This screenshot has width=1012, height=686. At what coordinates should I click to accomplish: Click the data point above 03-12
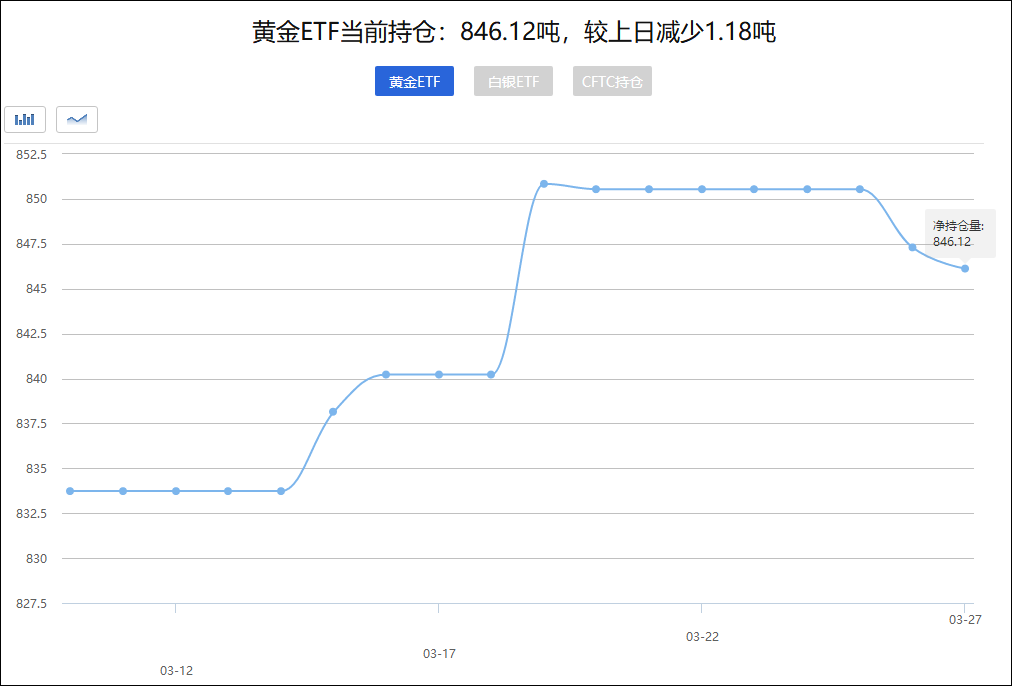(176, 491)
